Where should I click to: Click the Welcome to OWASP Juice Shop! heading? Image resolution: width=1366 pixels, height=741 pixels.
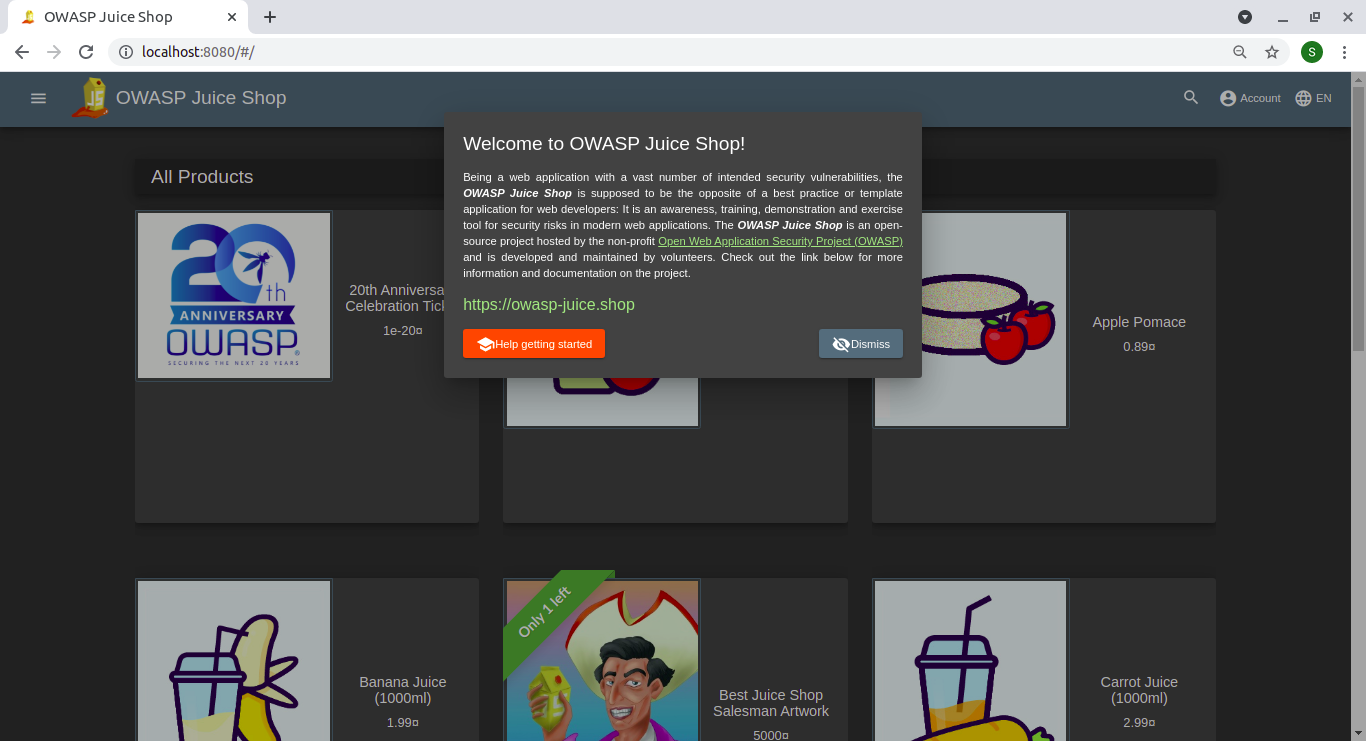604,144
